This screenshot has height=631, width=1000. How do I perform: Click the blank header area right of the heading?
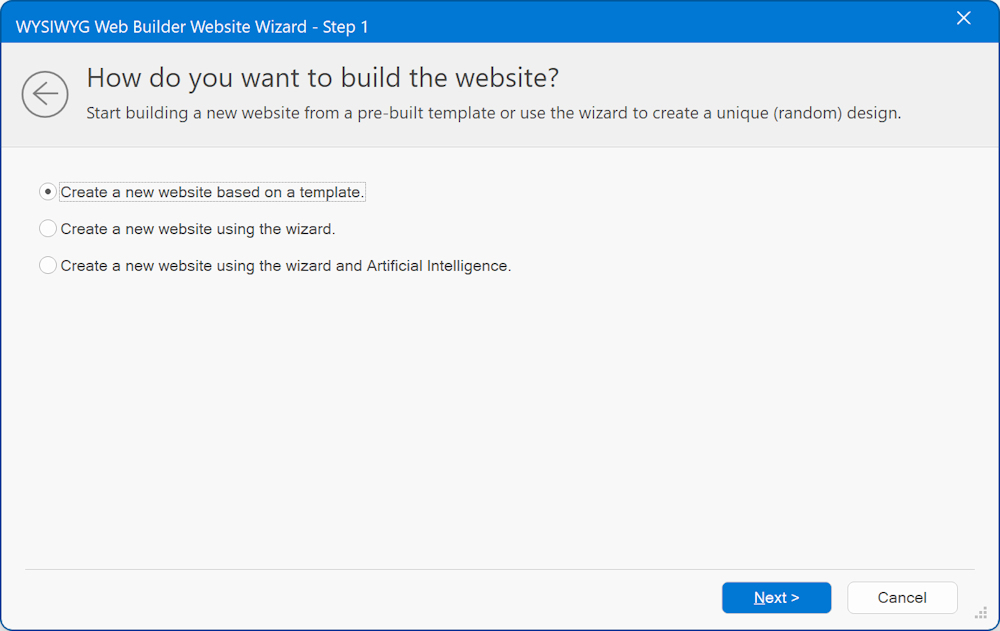click(780, 78)
